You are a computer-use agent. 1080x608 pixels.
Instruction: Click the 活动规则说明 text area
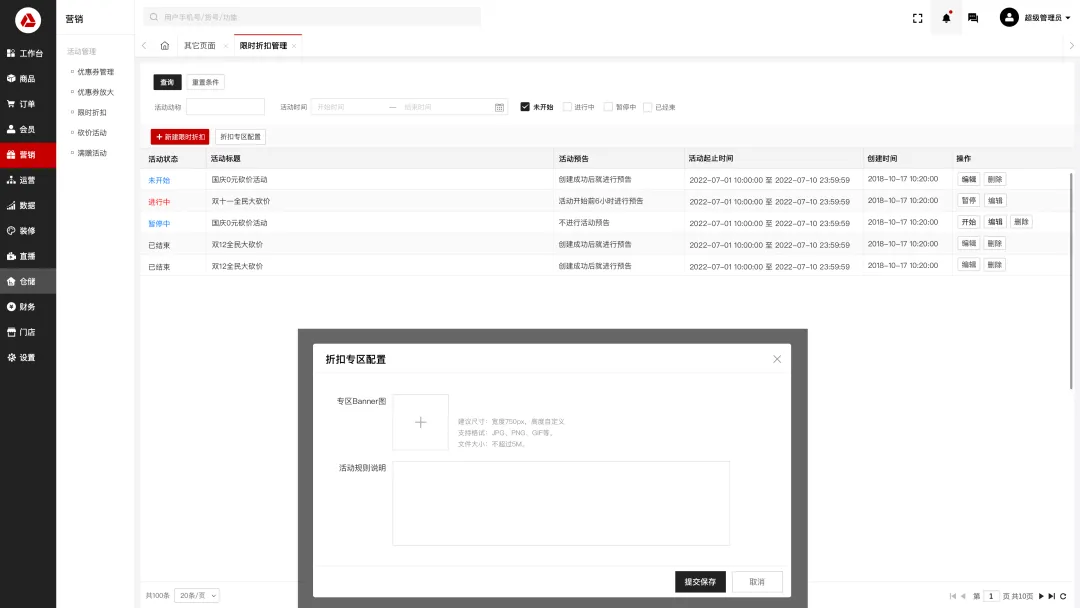click(561, 503)
